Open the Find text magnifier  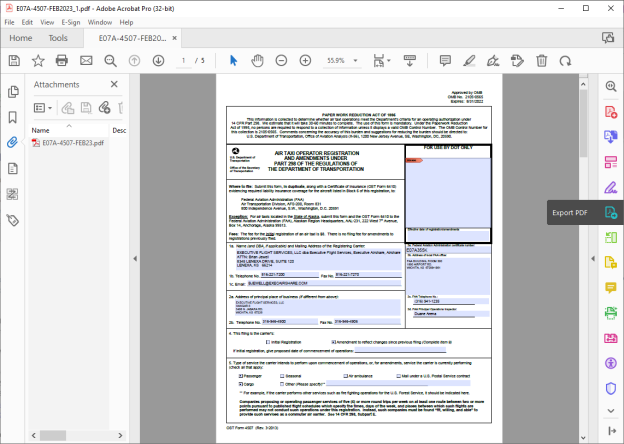(x=110, y=60)
